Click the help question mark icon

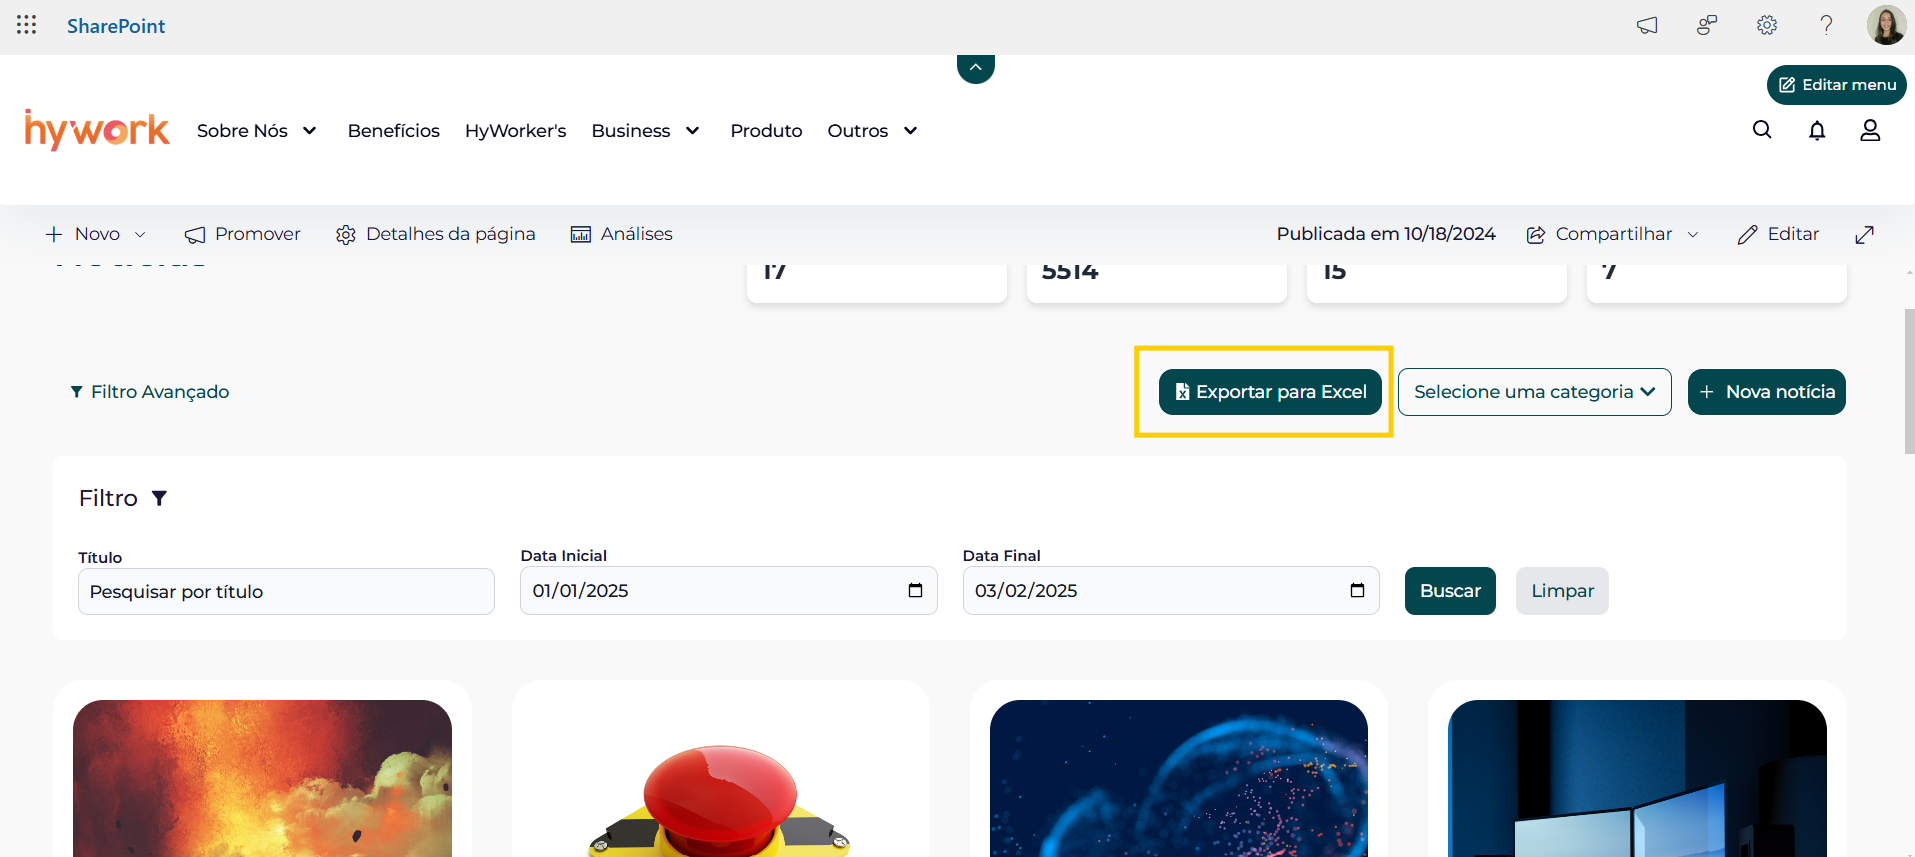coord(1826,25)
